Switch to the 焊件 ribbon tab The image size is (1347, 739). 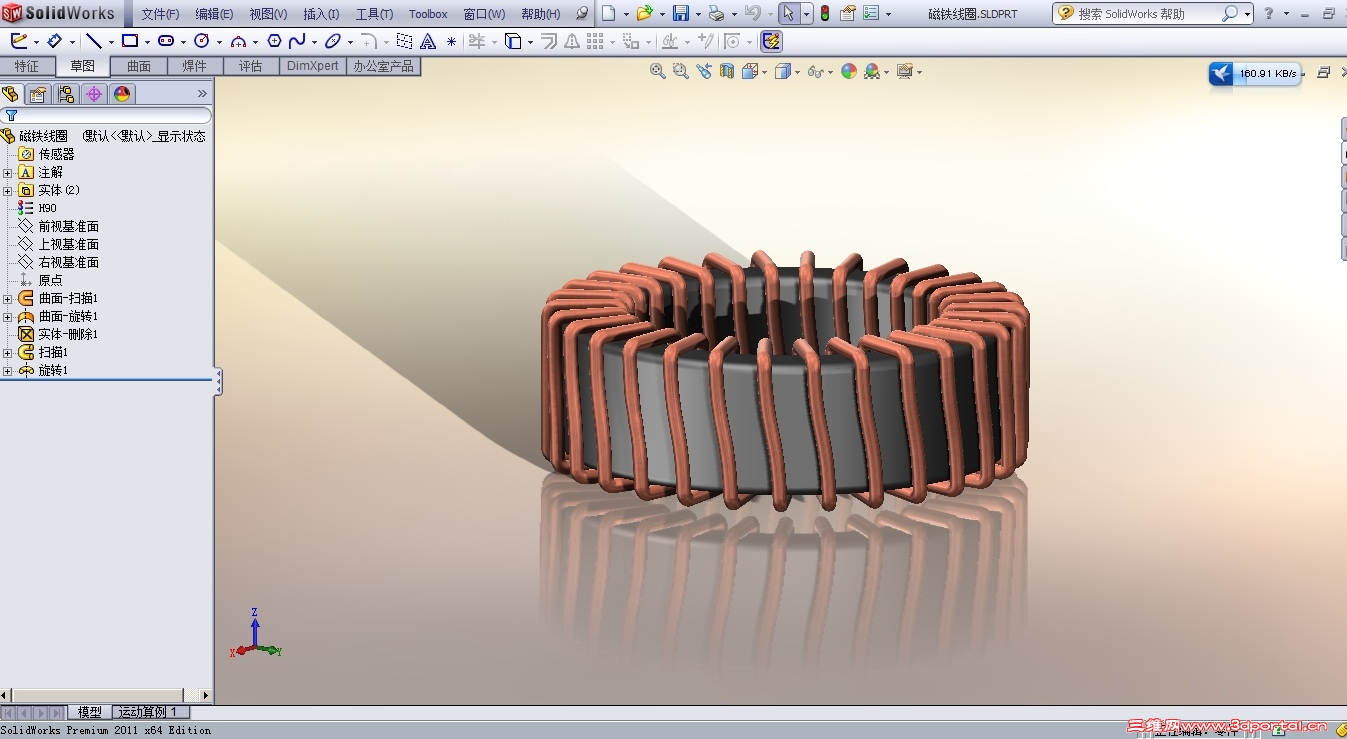[x=194, y=66]
